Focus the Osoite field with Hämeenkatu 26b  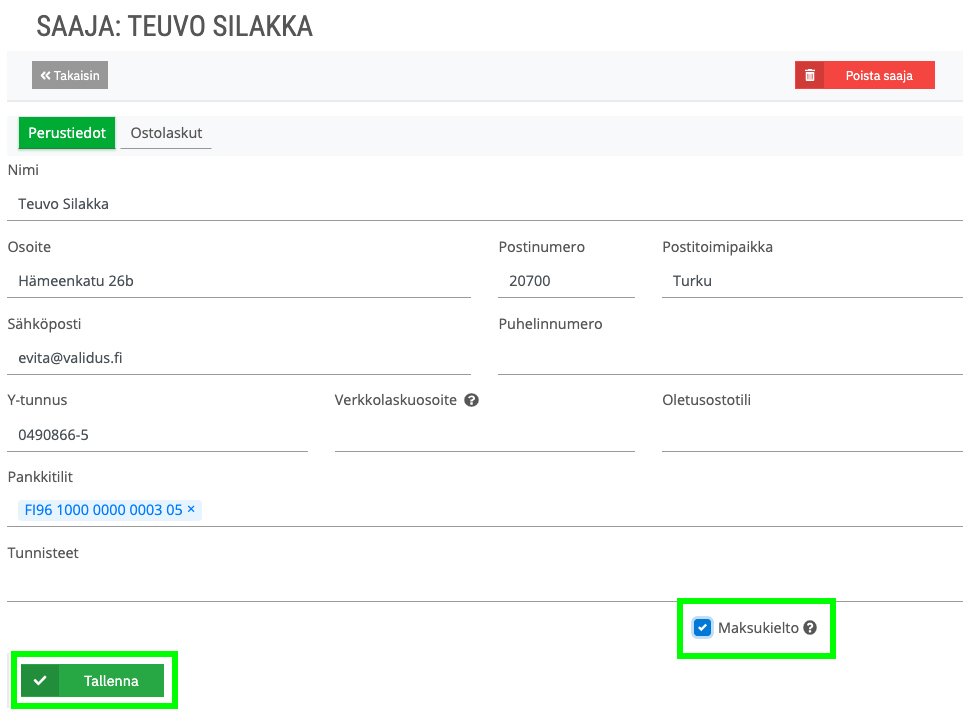point(239,281)
